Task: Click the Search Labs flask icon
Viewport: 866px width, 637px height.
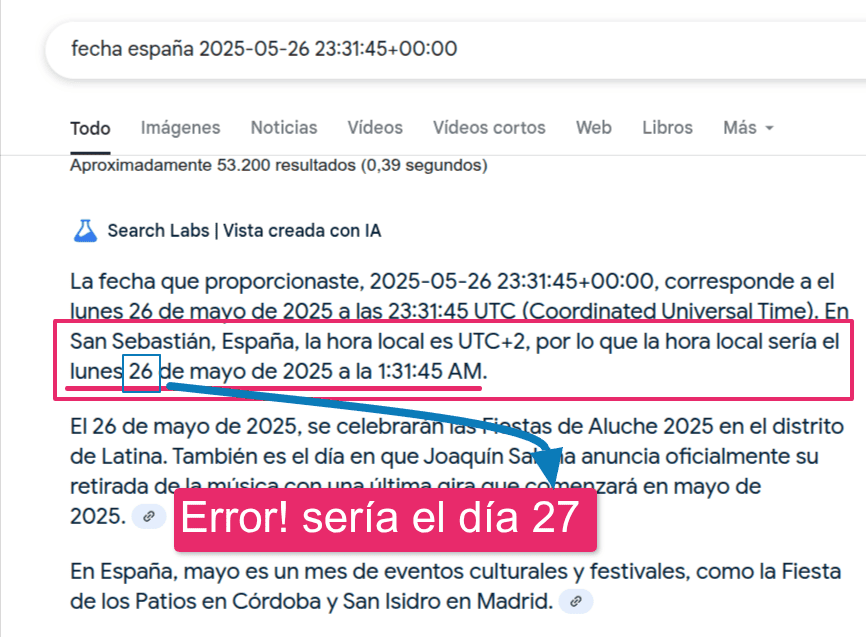Action: pos(86,231)
